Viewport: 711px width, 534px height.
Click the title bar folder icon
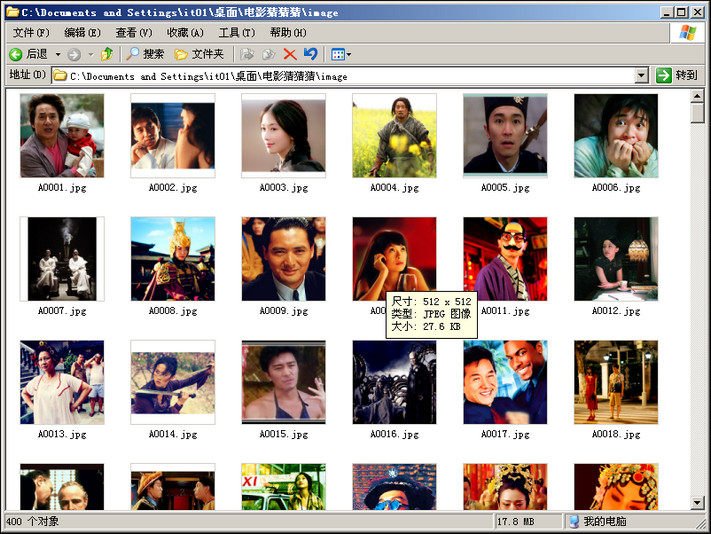(13, 12)
